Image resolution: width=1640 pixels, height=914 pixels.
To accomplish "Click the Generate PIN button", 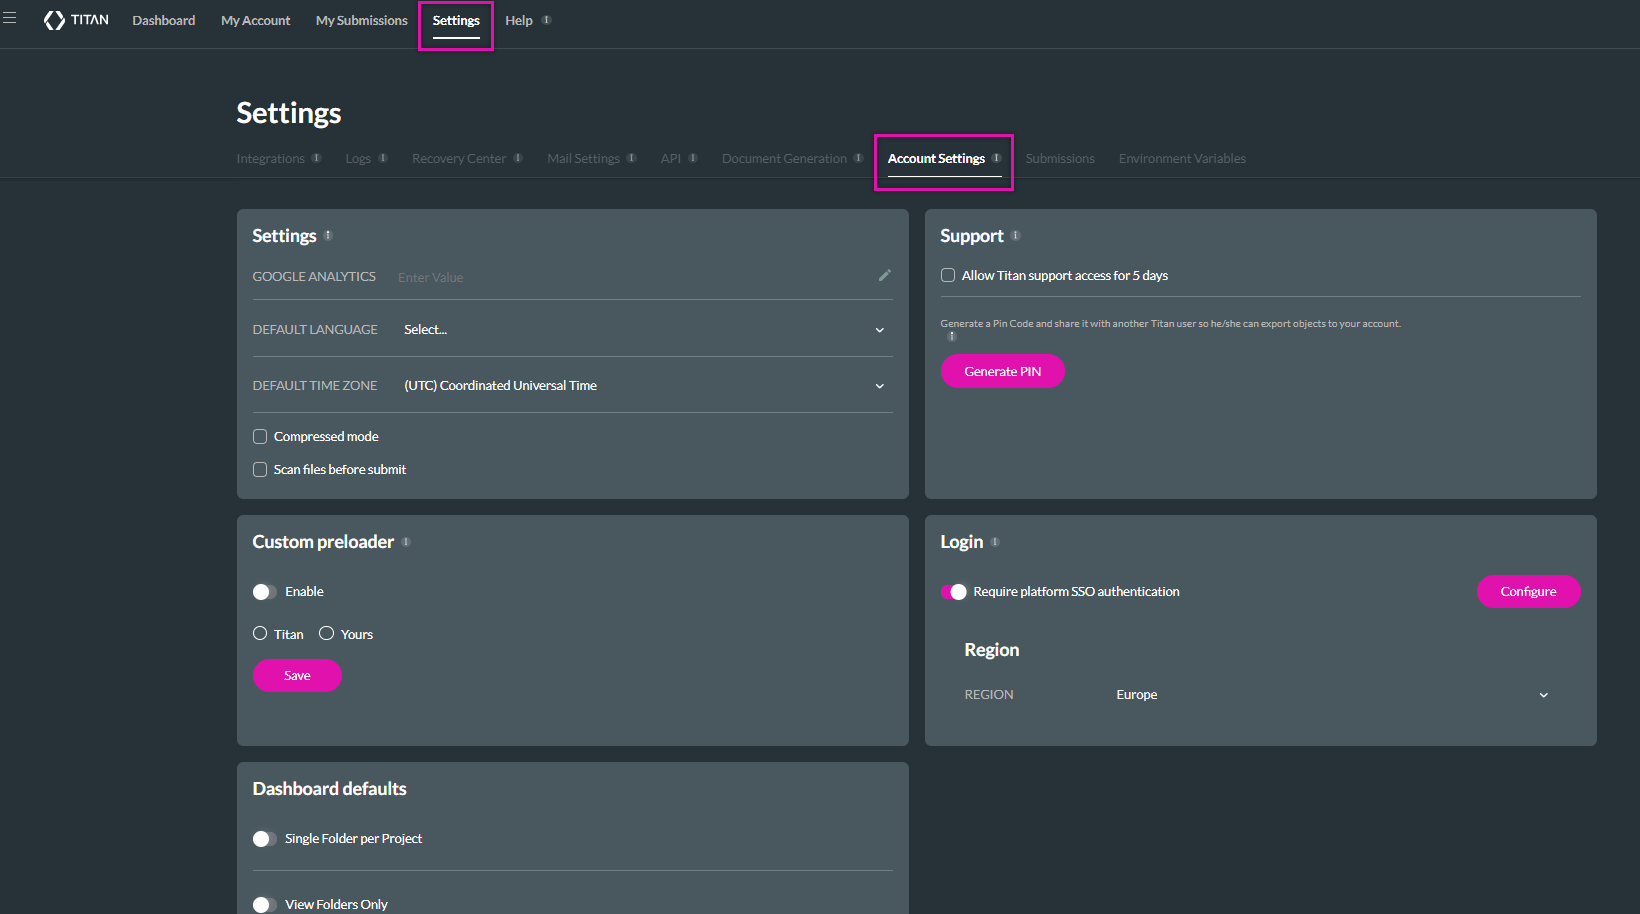I will point(1002,371).
